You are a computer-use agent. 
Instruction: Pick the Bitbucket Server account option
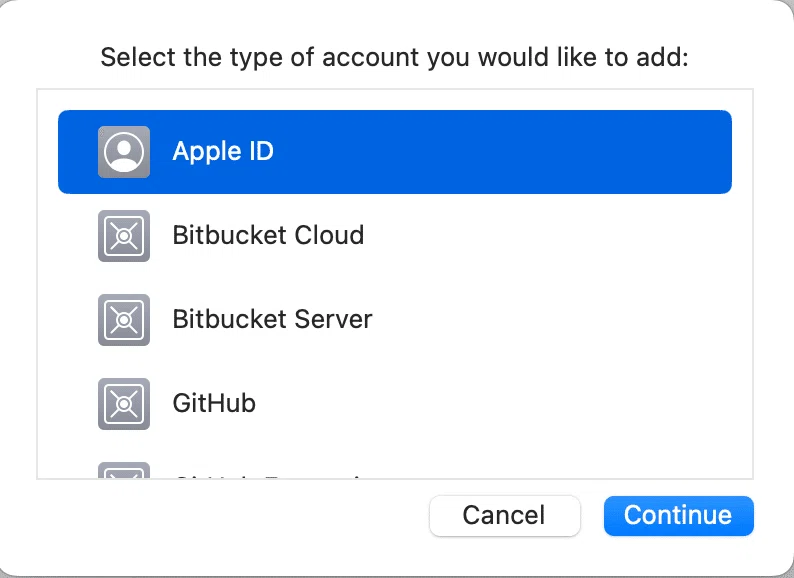pos(395,320)
